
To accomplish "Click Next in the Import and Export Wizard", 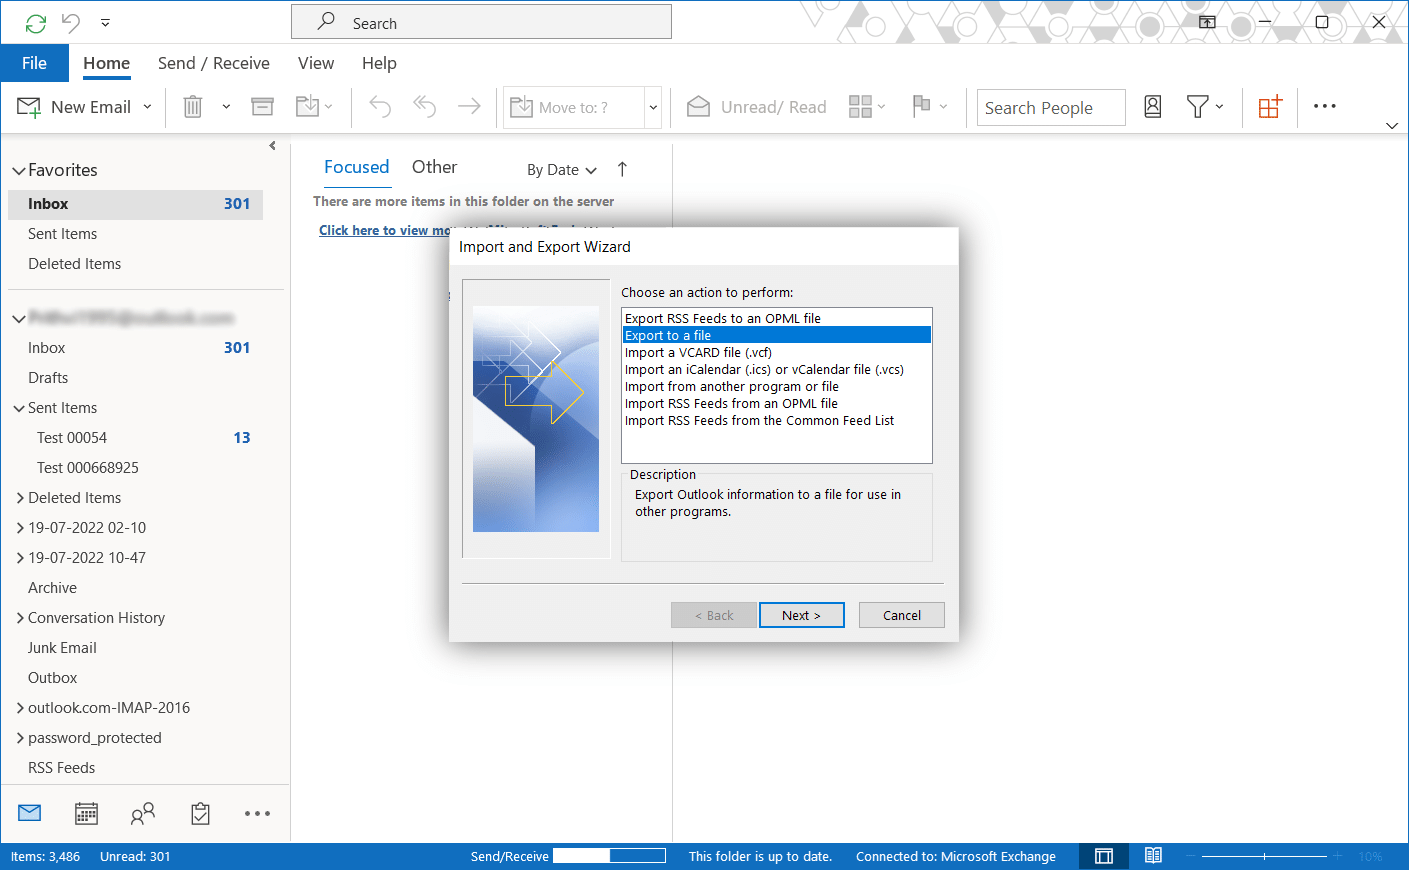I will 801,615.
